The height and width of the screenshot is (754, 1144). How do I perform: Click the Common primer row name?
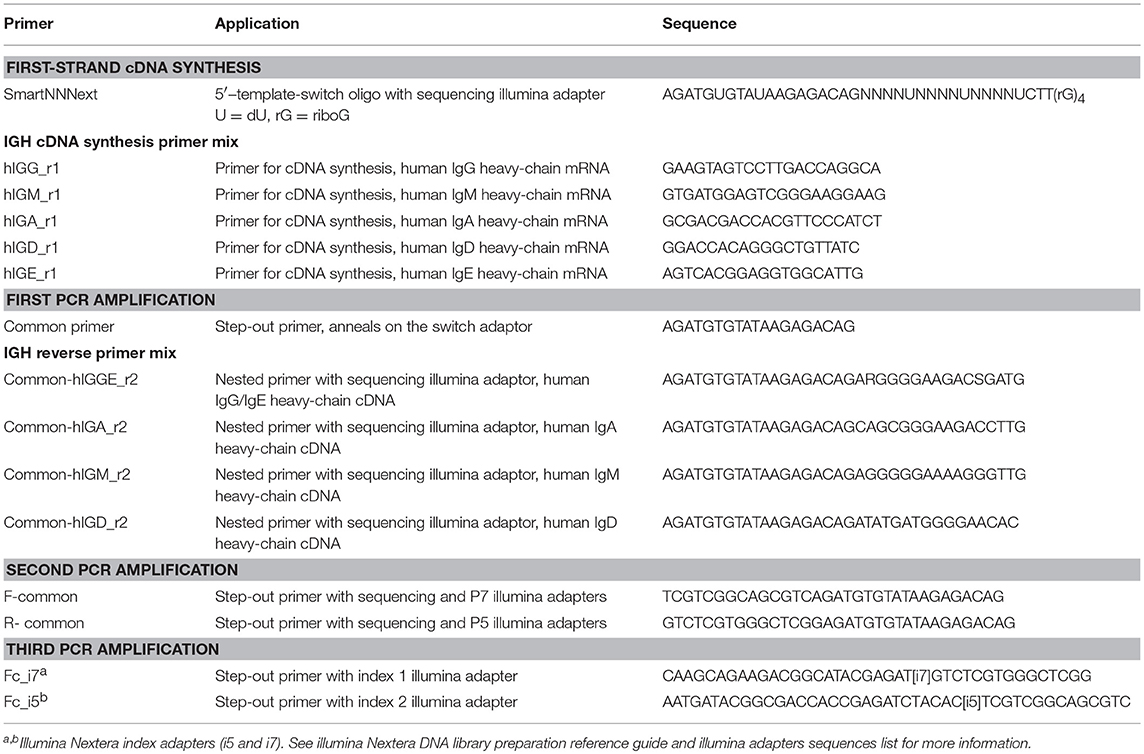click(x=59, y=327)
